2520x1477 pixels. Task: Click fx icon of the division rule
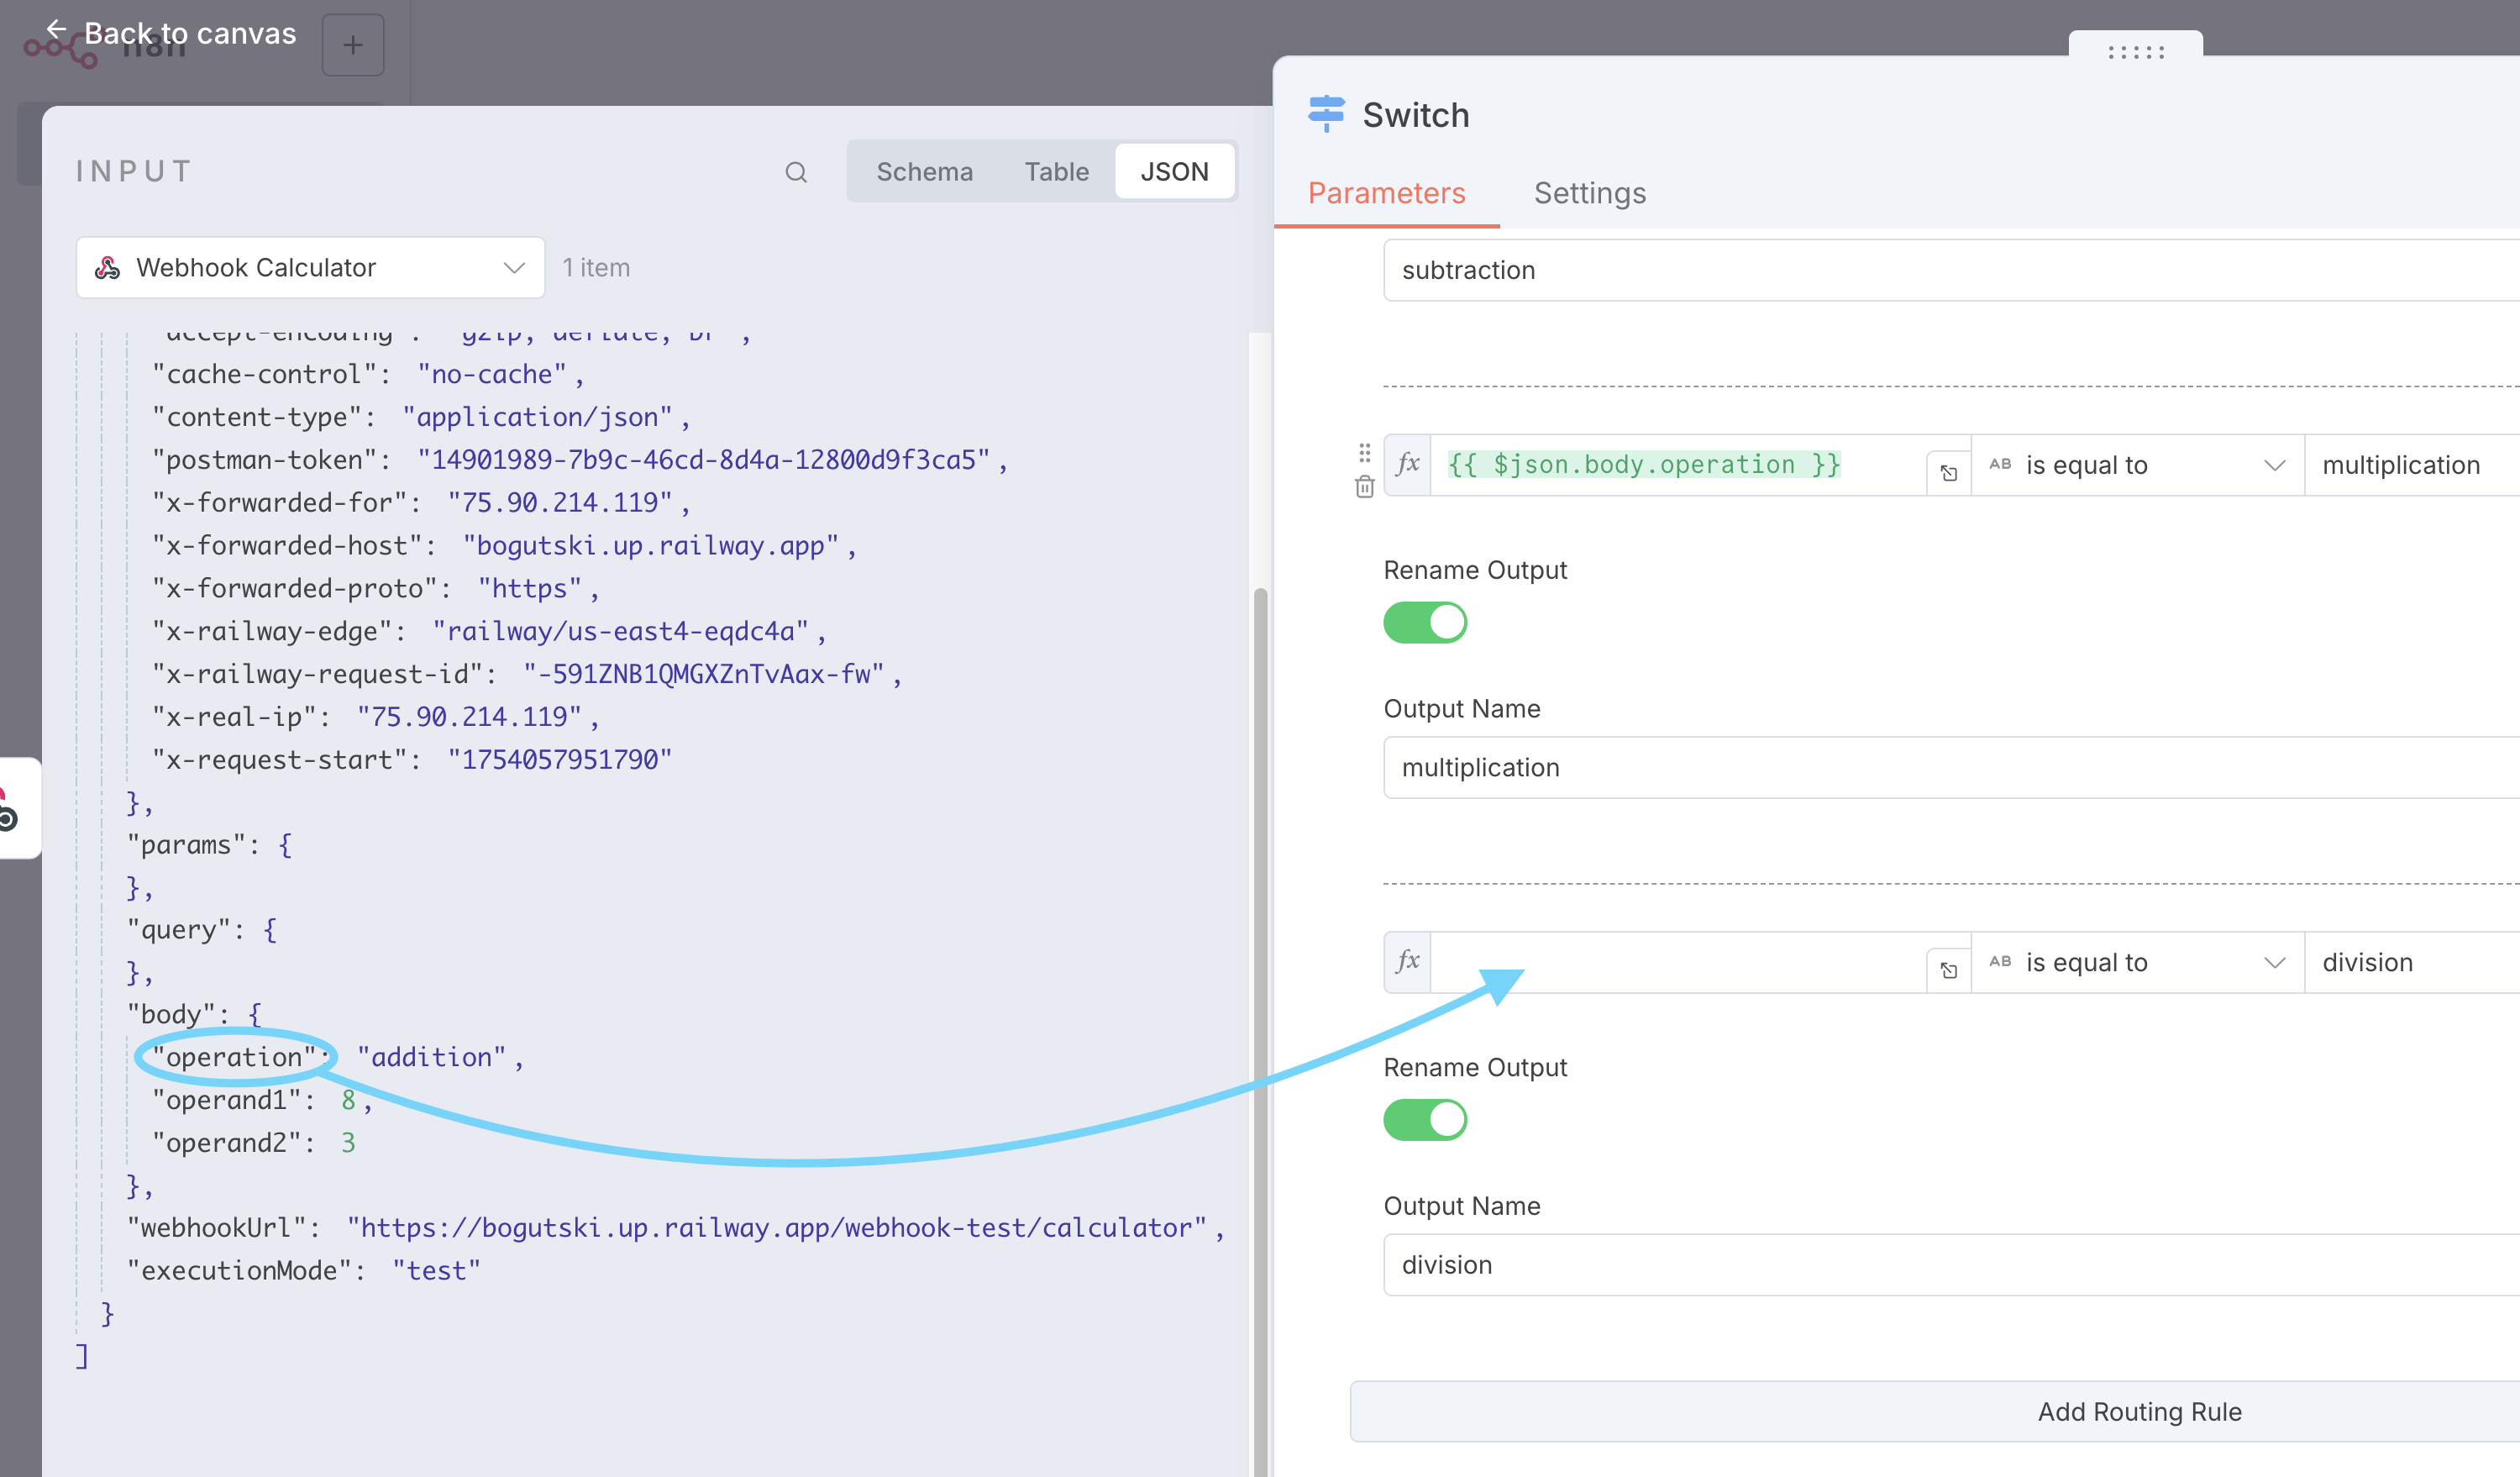1408,961
